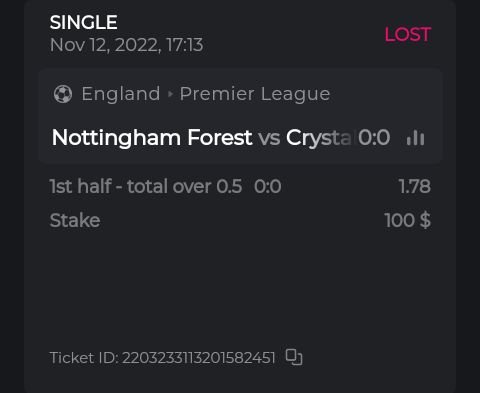Click the Nov 12, 2022, 17:13 timestamp
This screenshot has height=393, width=480.
click(126, 45)
